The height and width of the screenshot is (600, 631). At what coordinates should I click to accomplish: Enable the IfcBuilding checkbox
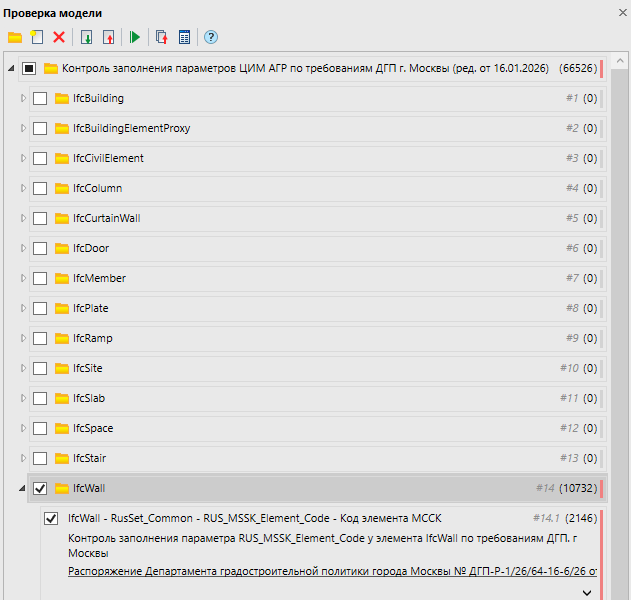[40, 98]
